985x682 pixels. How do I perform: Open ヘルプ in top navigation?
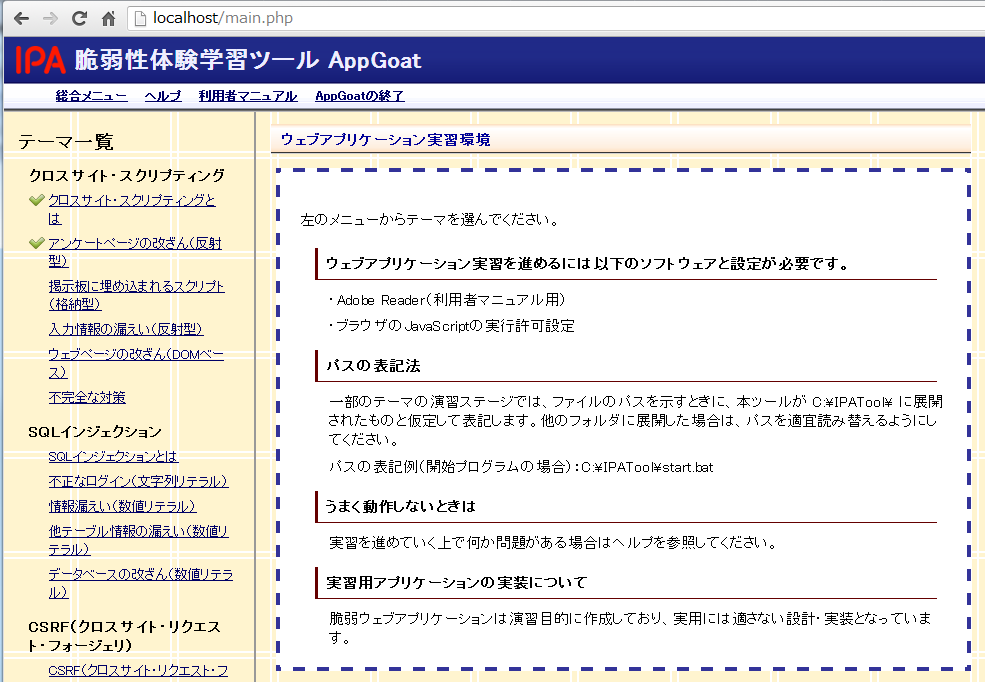(x=163, y=96)
